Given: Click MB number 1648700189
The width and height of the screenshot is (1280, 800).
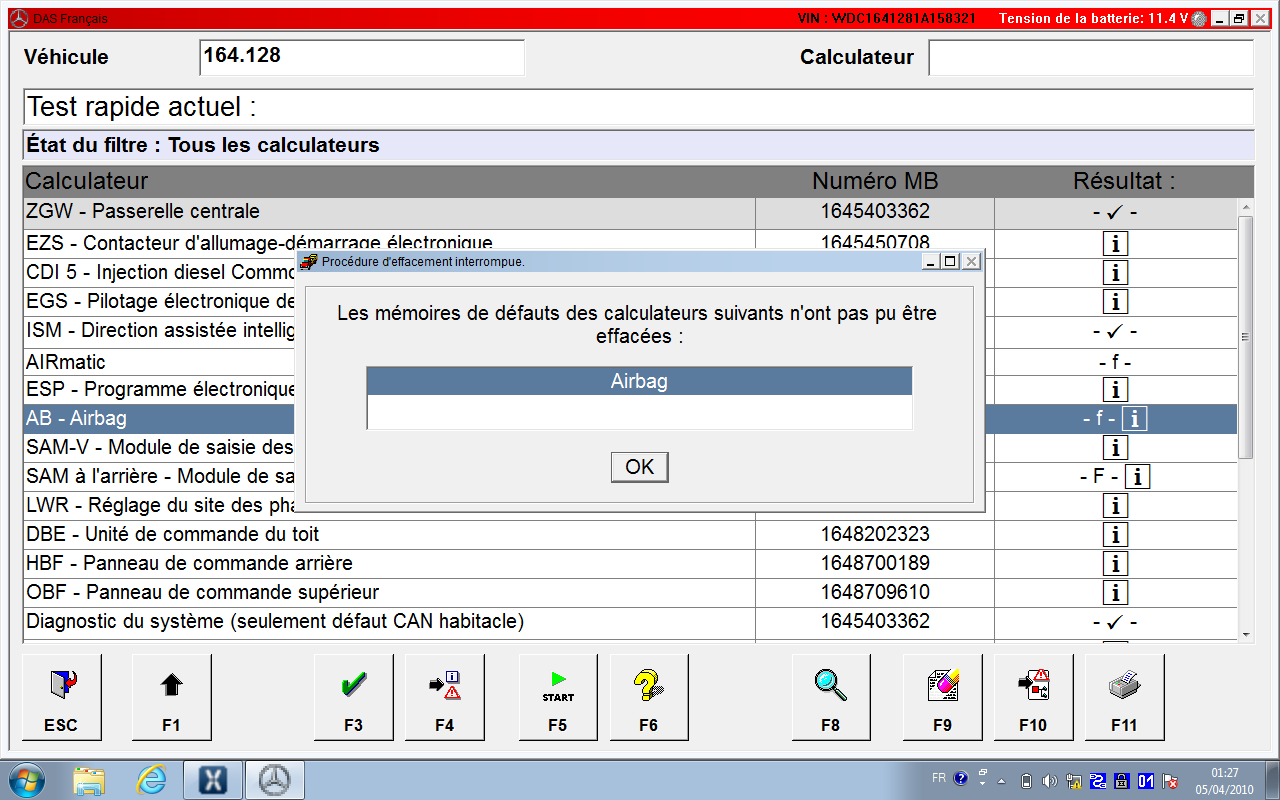Looking at the screenshot, I should coord(875,563).
